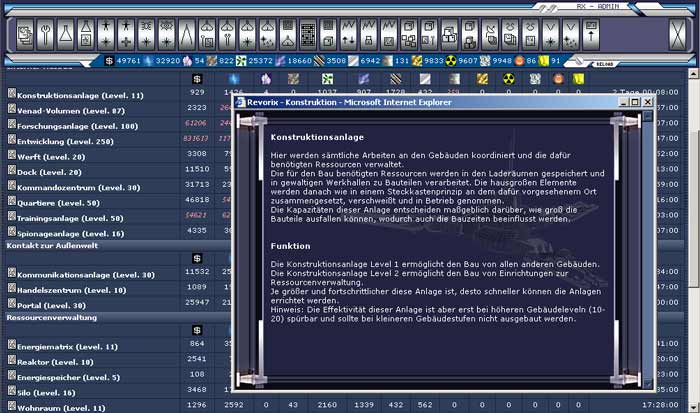Click the Ressourcenverwaltung section header
Viewport: 700px width, 413px height.
[48, 315]
